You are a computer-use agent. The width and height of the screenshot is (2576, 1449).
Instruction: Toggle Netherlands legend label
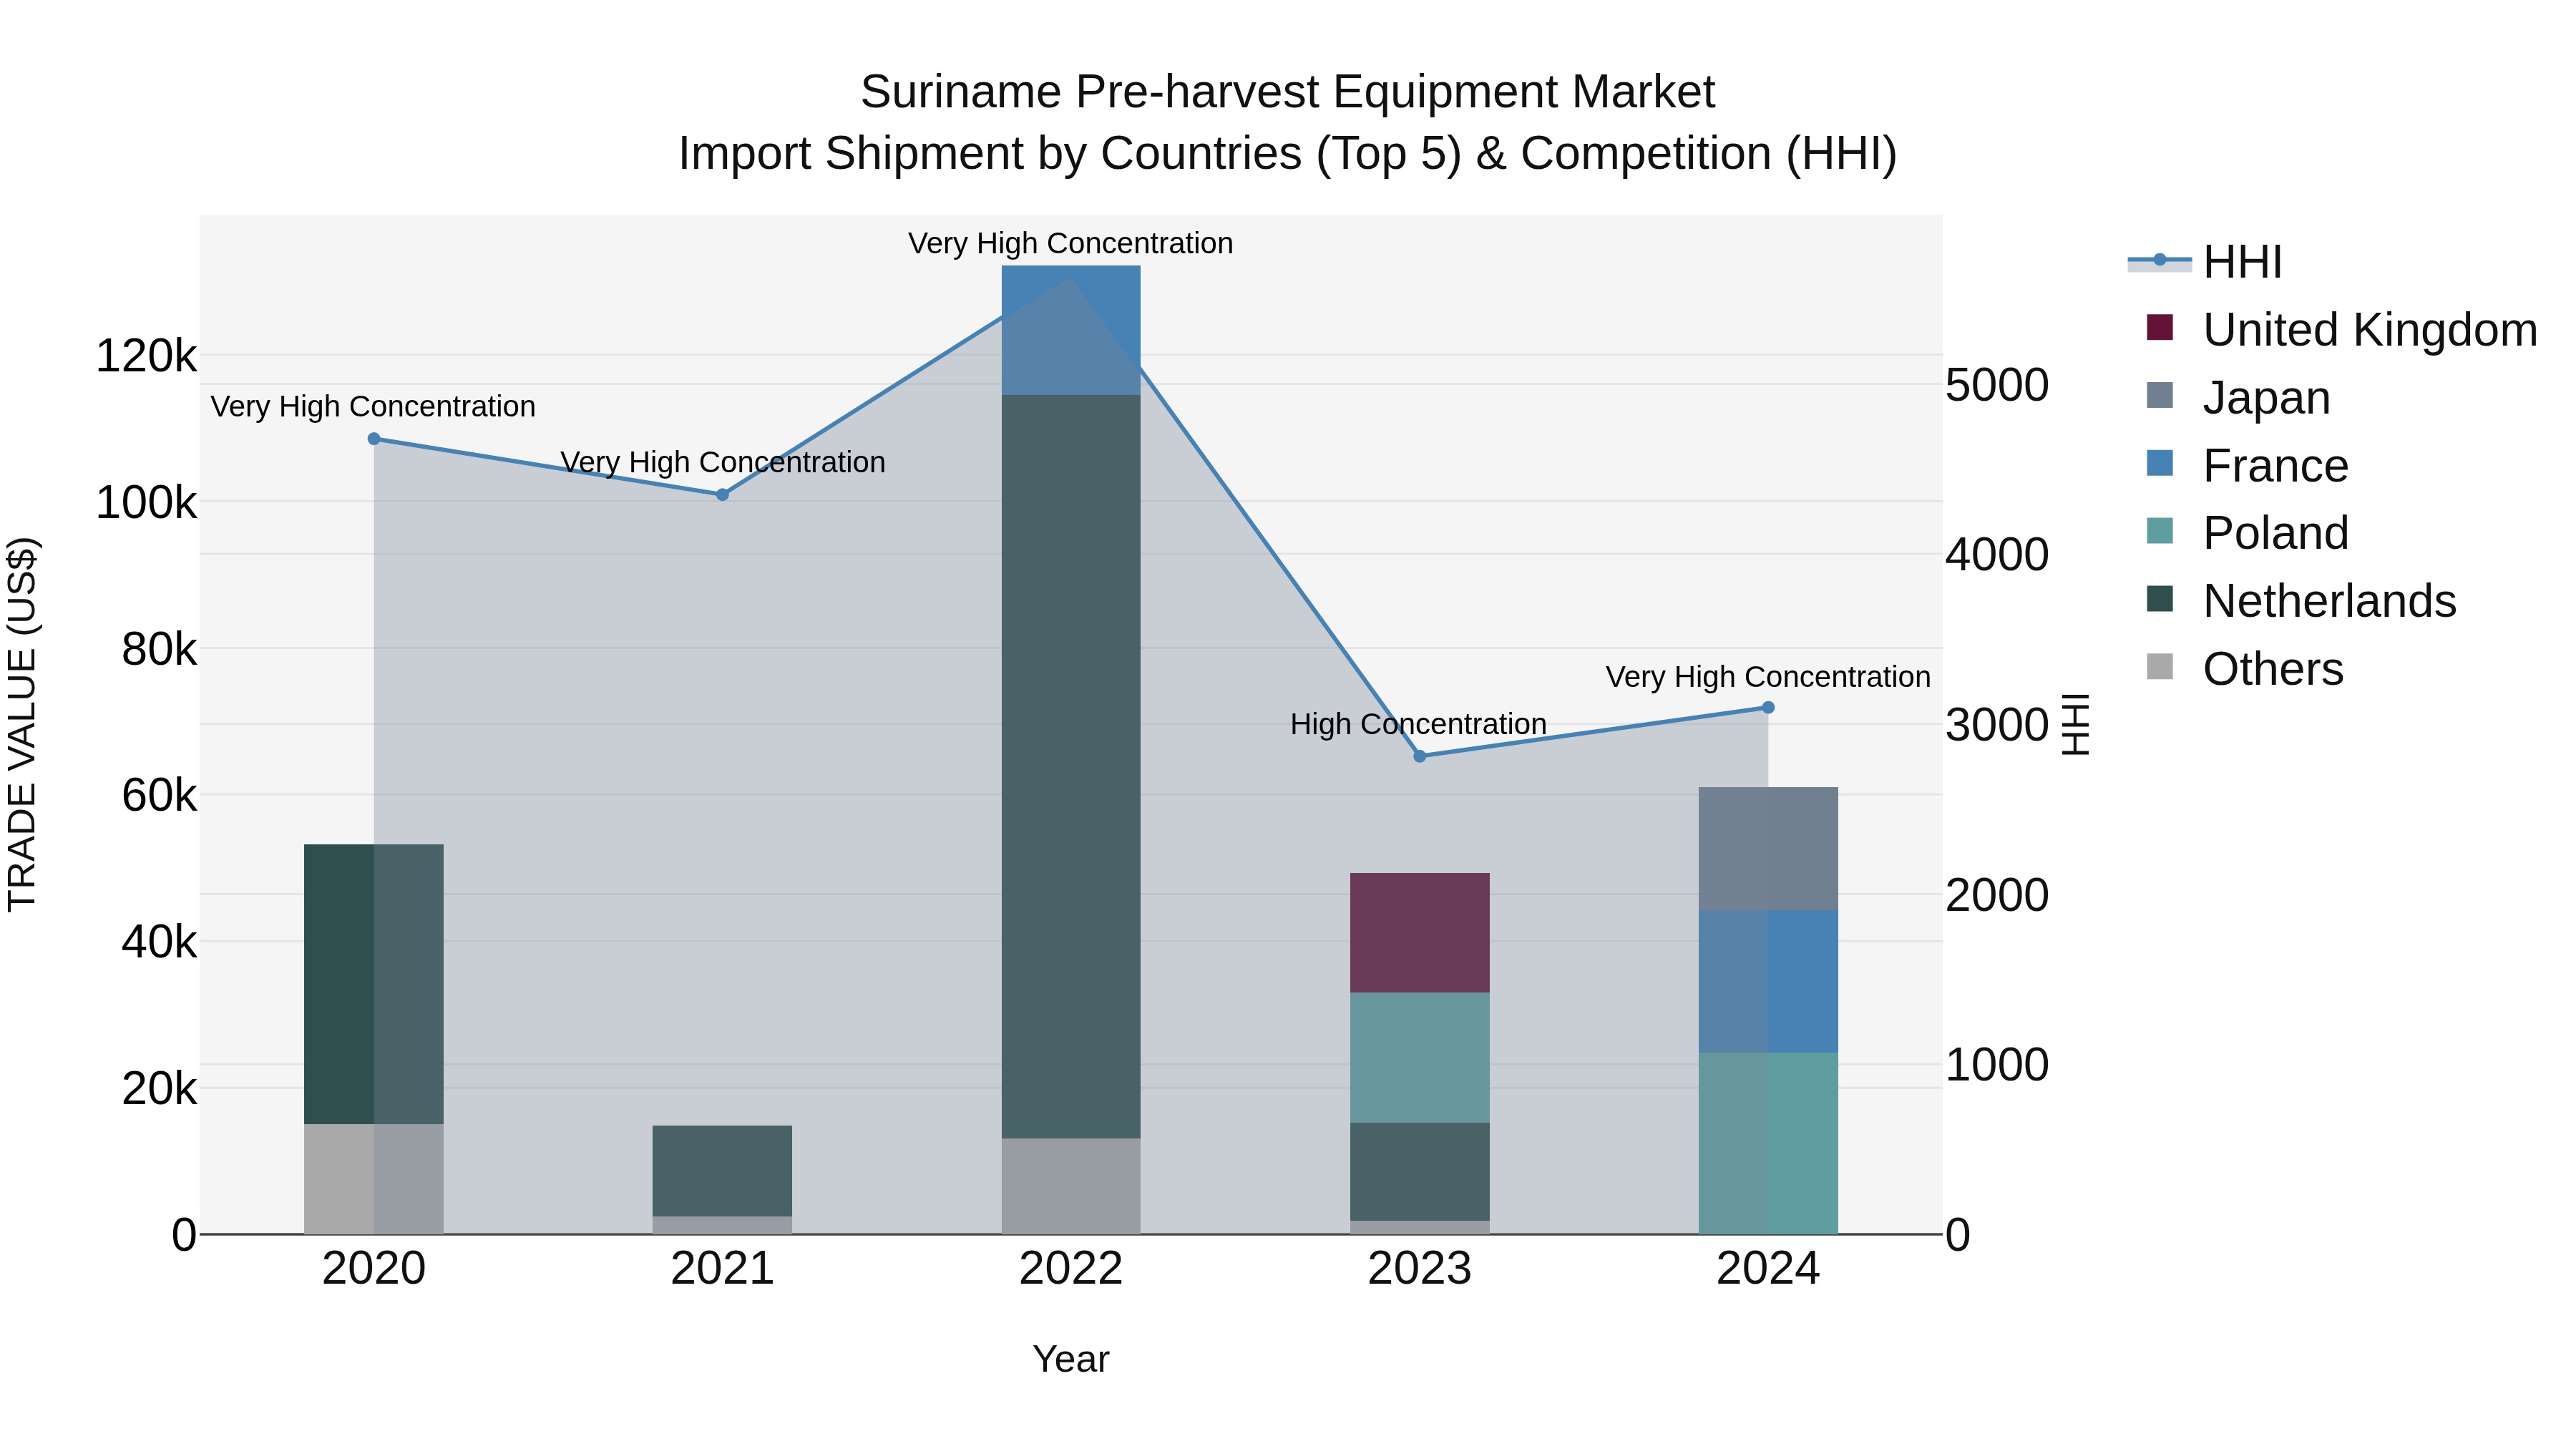click(x=2329, y=601)
